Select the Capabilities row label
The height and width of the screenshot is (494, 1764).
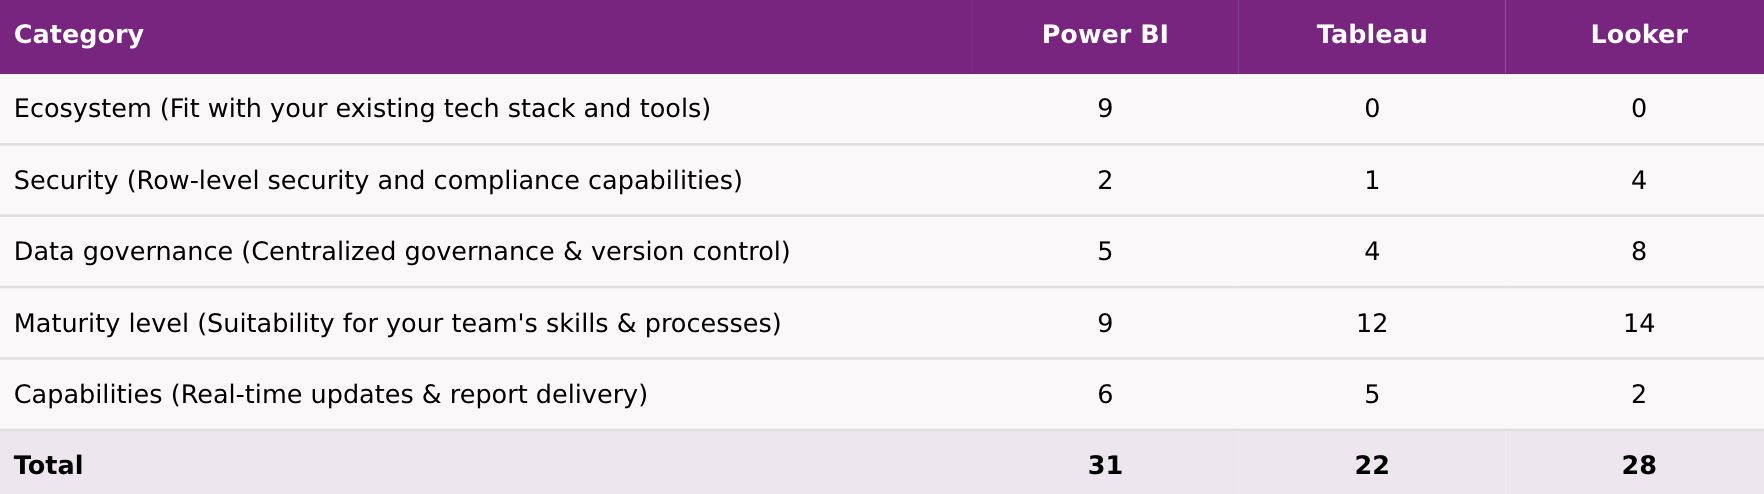[331, 395]
